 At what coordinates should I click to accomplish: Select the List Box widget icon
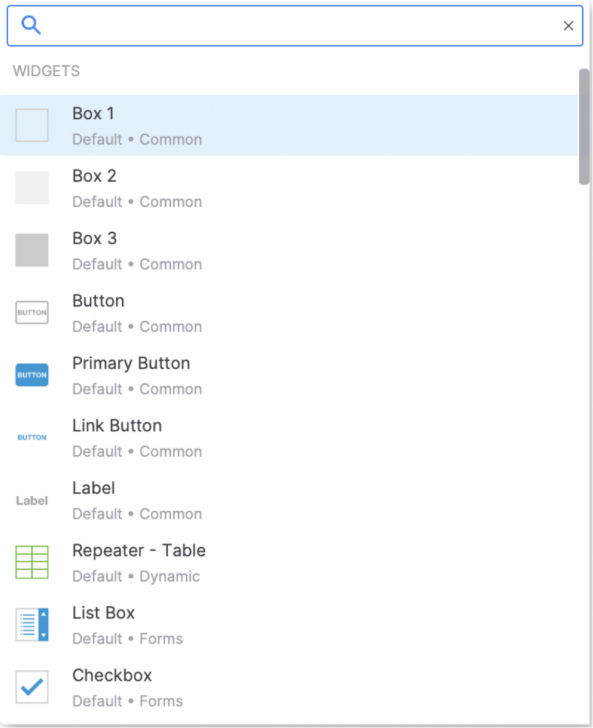[32, 624]
